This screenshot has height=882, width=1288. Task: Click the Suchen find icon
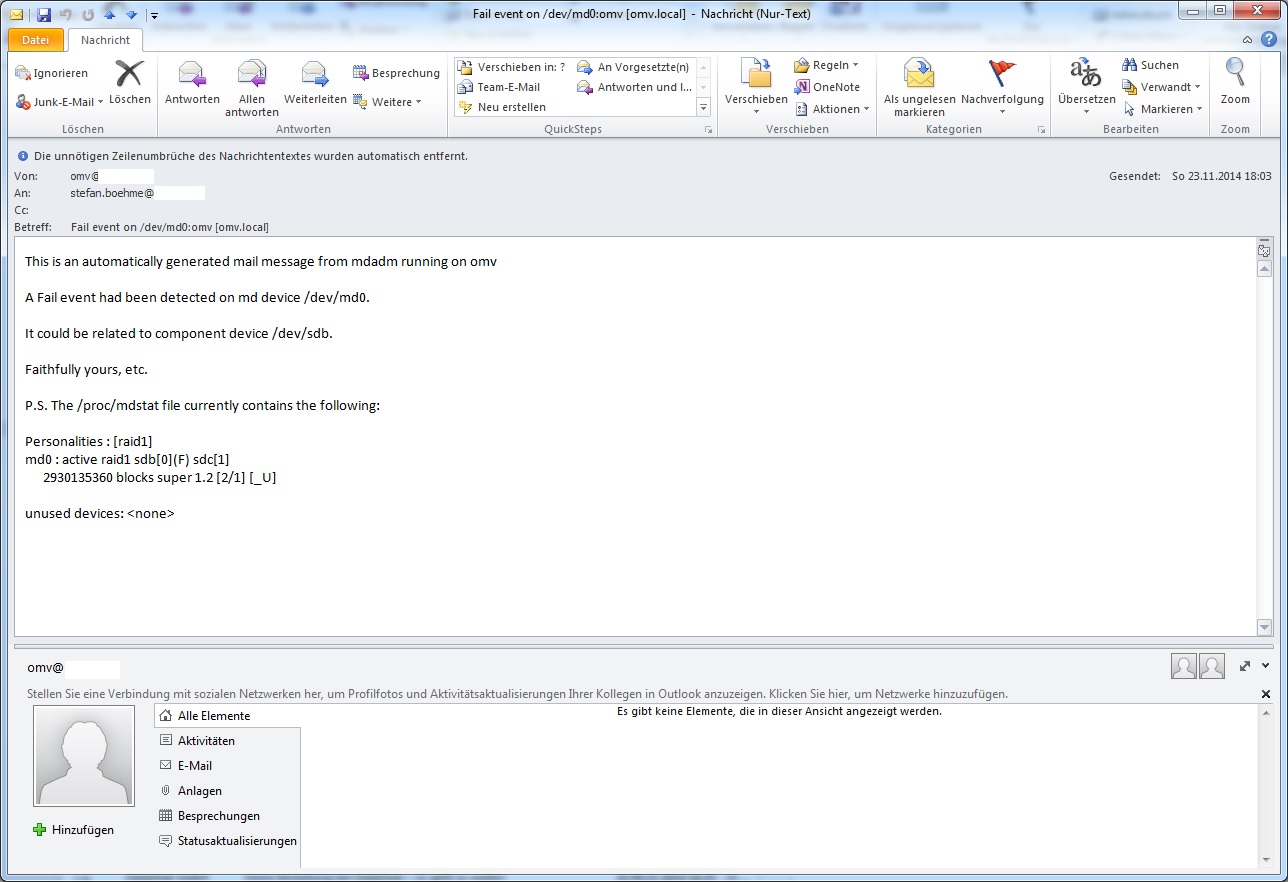pyautogui.click(x=1151, y=65)
